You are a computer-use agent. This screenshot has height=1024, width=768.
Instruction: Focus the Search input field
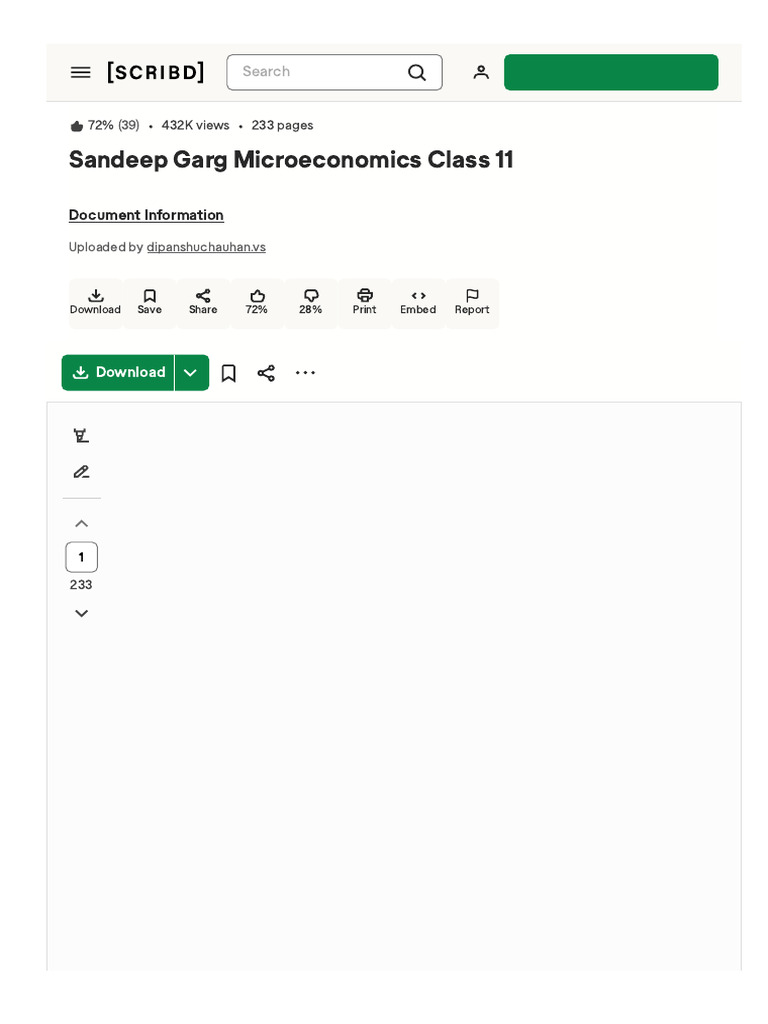tap(320, 72)
